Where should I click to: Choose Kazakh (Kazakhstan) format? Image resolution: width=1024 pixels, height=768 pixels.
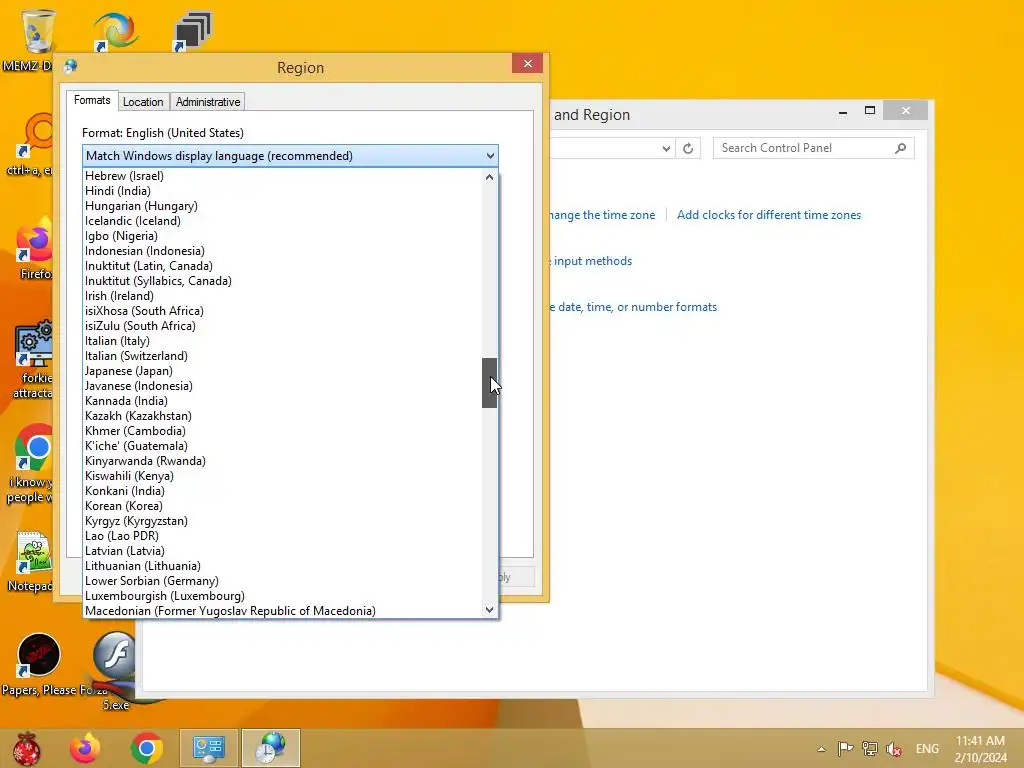click(282, 416)
